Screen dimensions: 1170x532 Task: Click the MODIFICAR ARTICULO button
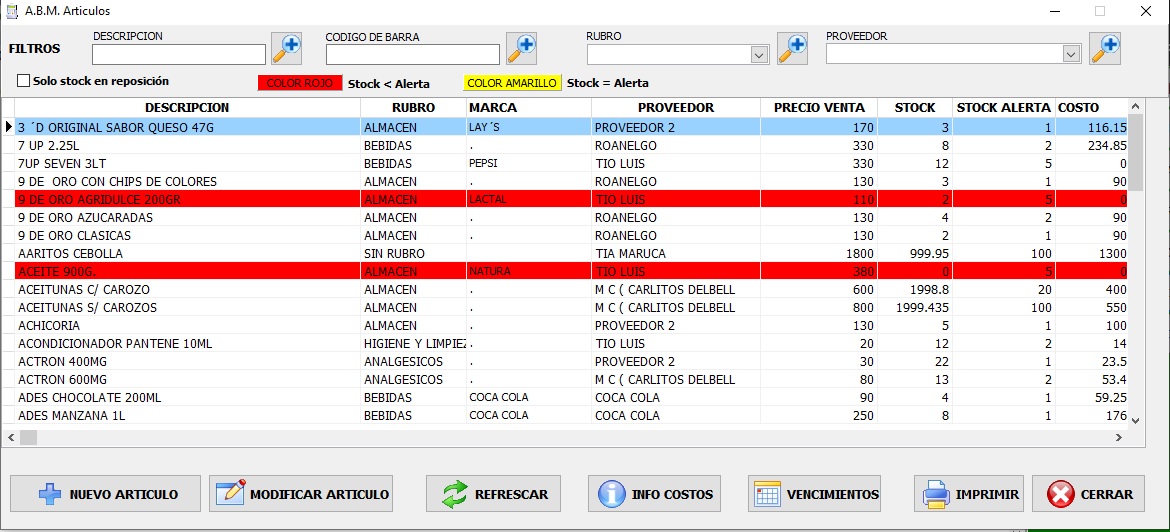coord(301,494)
